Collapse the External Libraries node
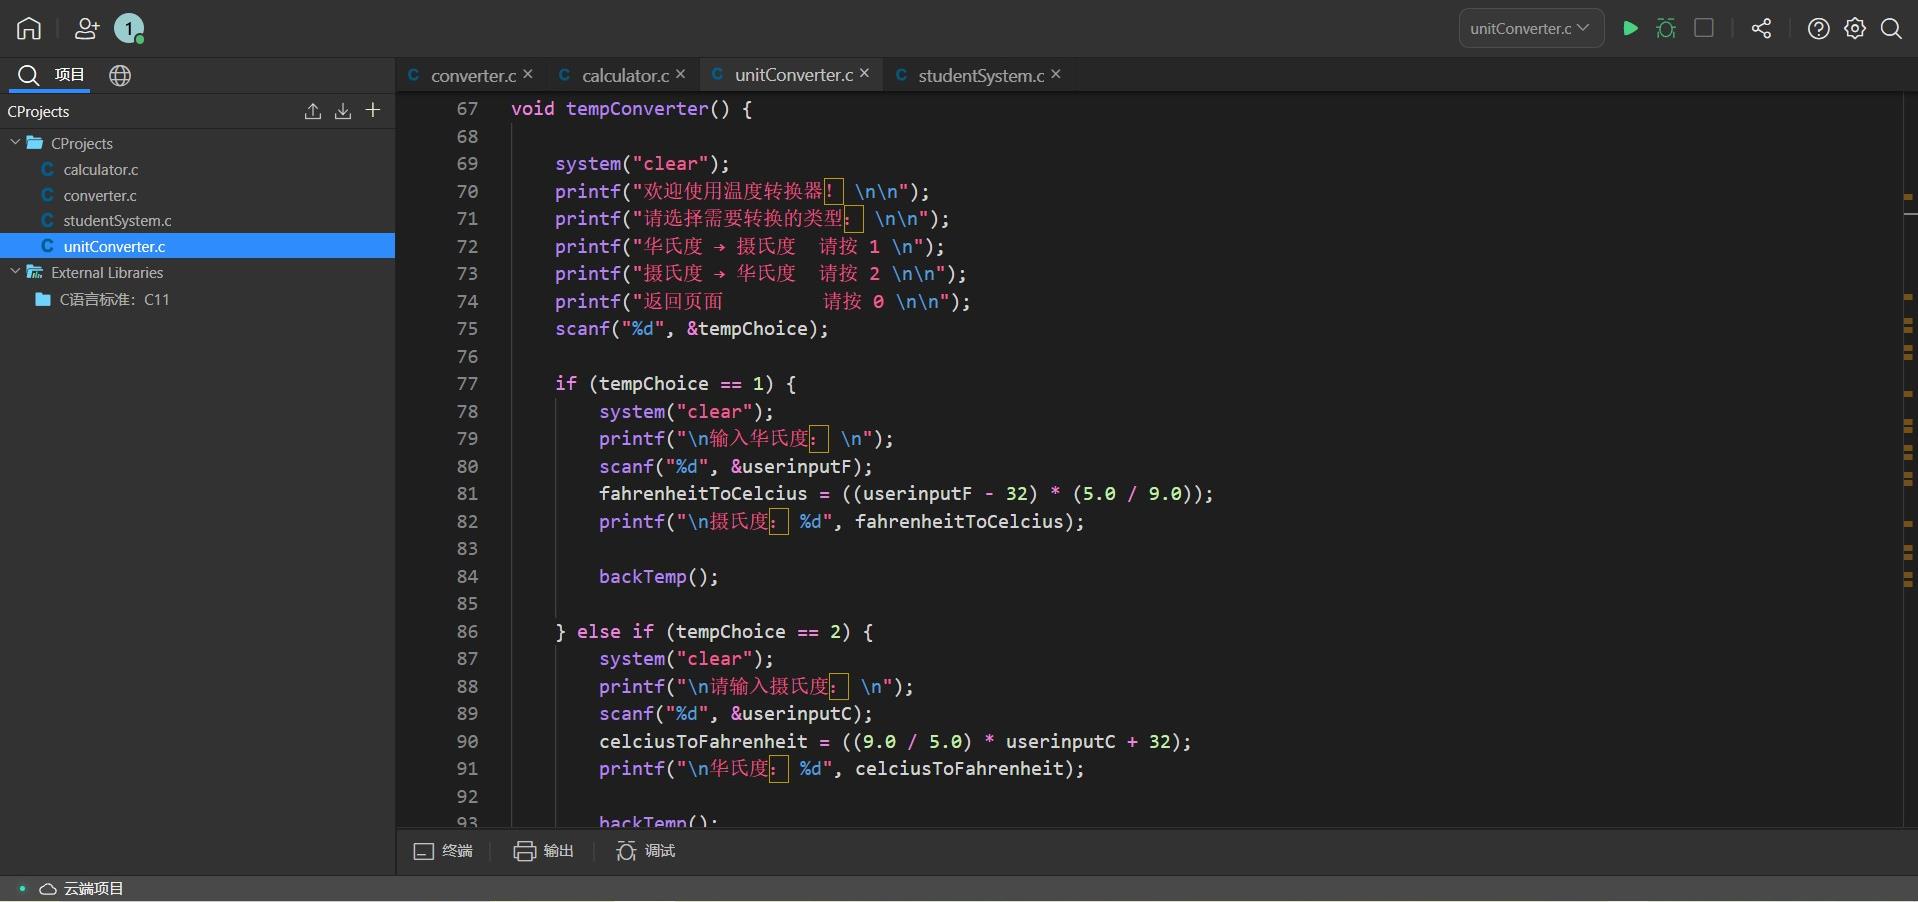The width and height of the screenshot is (1918, 902). pos(15,272)
